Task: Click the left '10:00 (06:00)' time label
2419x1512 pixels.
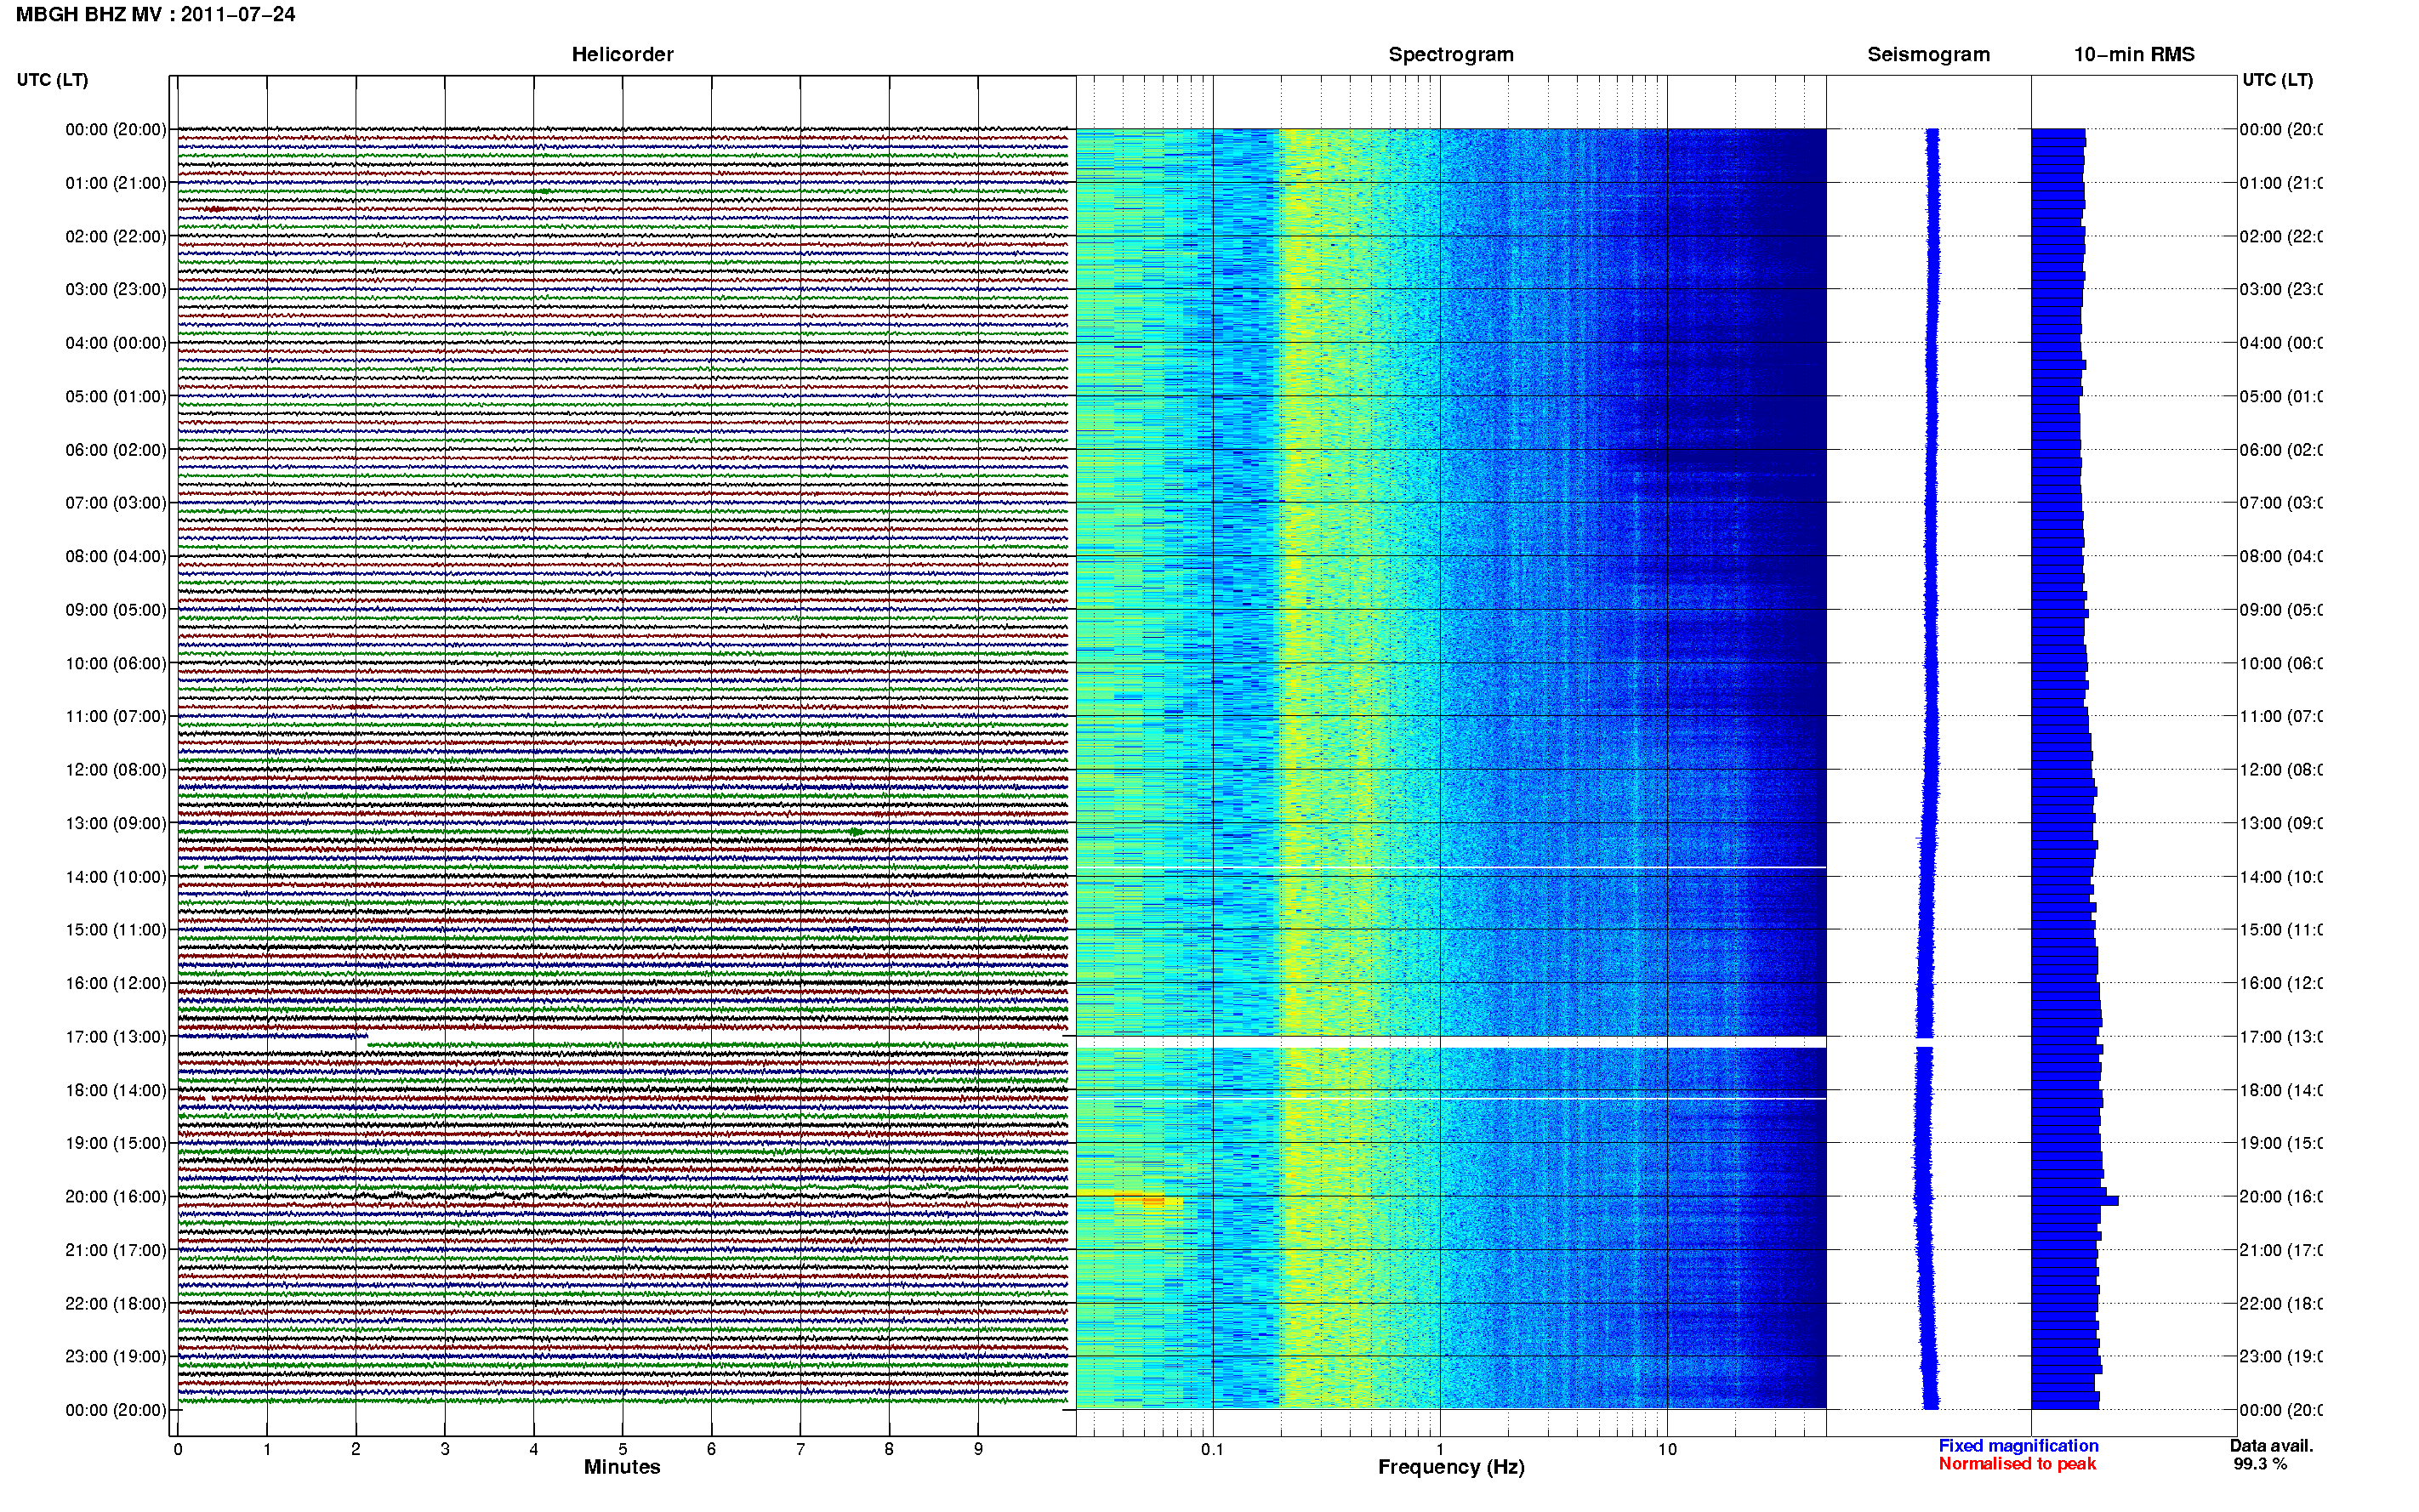Action: click(116, 664)
